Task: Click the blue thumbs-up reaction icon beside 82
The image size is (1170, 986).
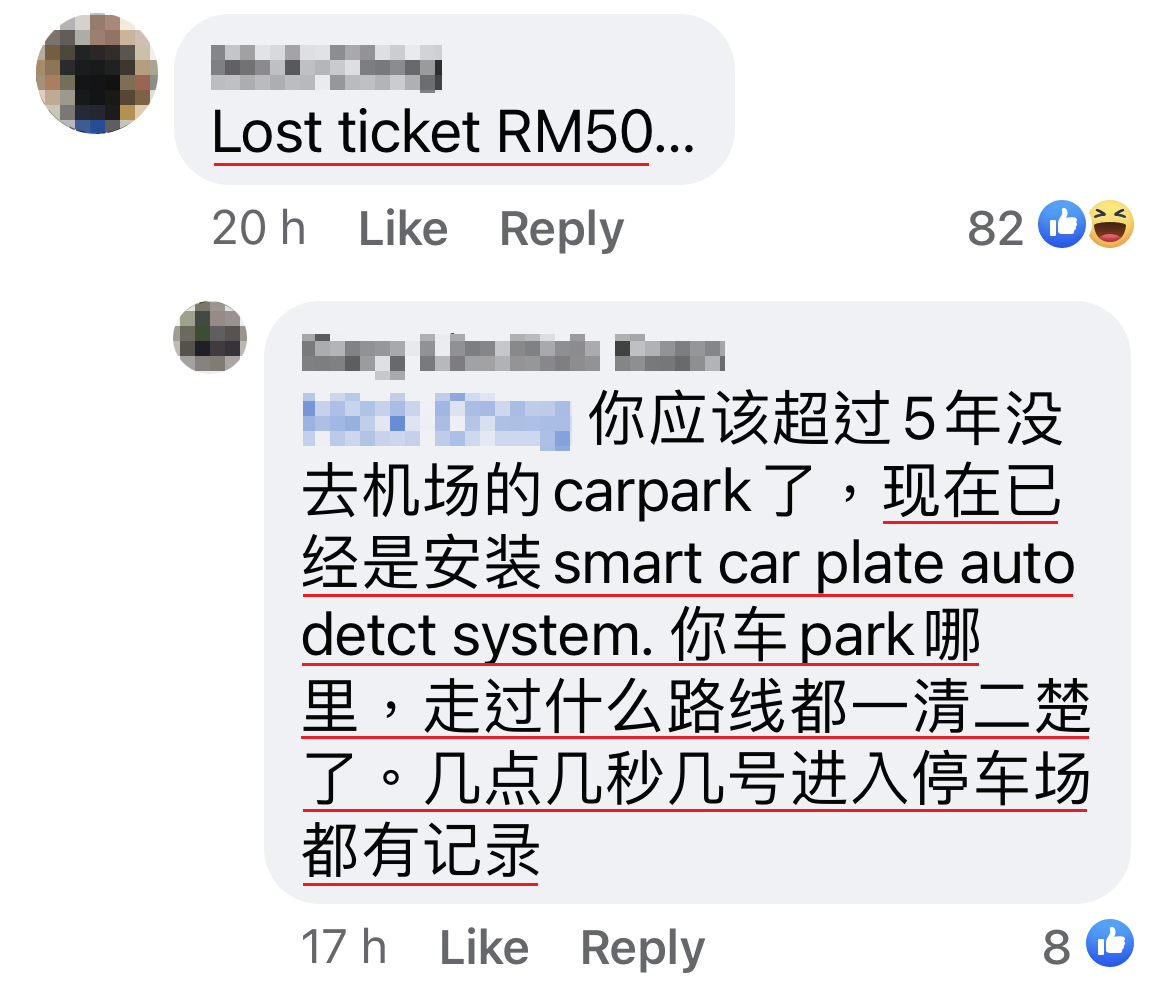Action: pyautogui.click(x=1062, y=224)
